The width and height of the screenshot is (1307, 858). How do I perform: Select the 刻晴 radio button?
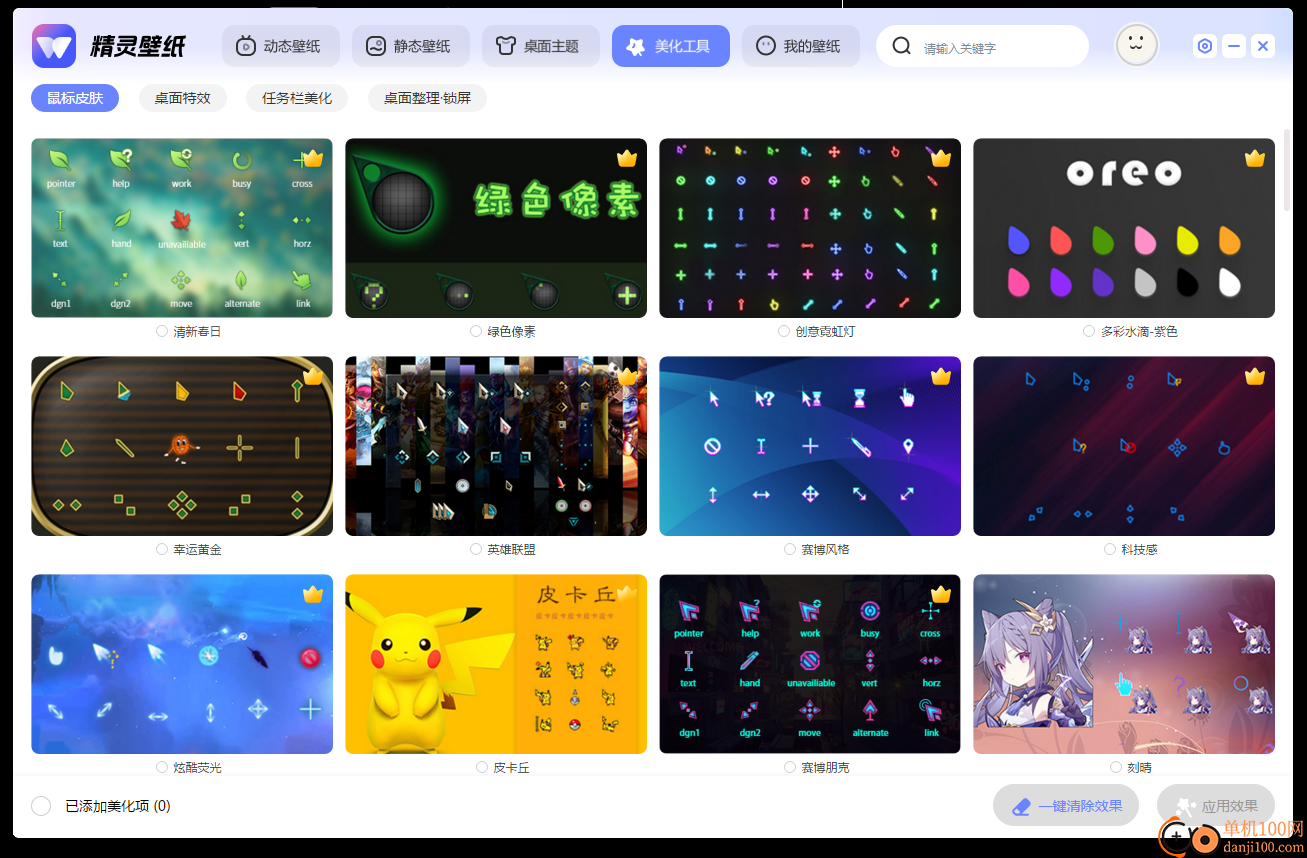click(x=1116, y=767)
